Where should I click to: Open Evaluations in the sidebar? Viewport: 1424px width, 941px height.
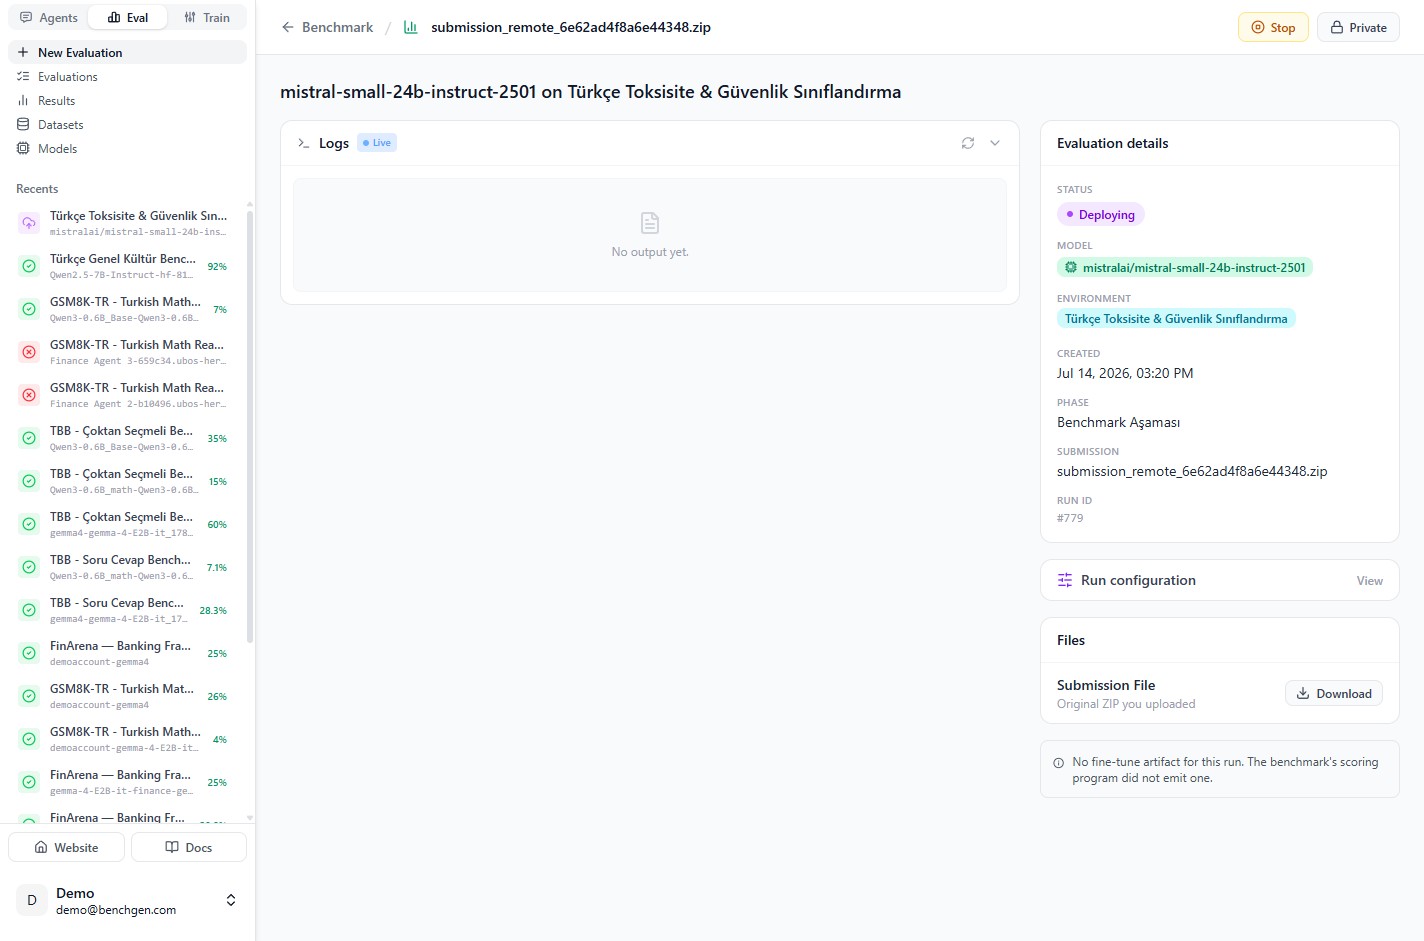[x=127, y=77]
